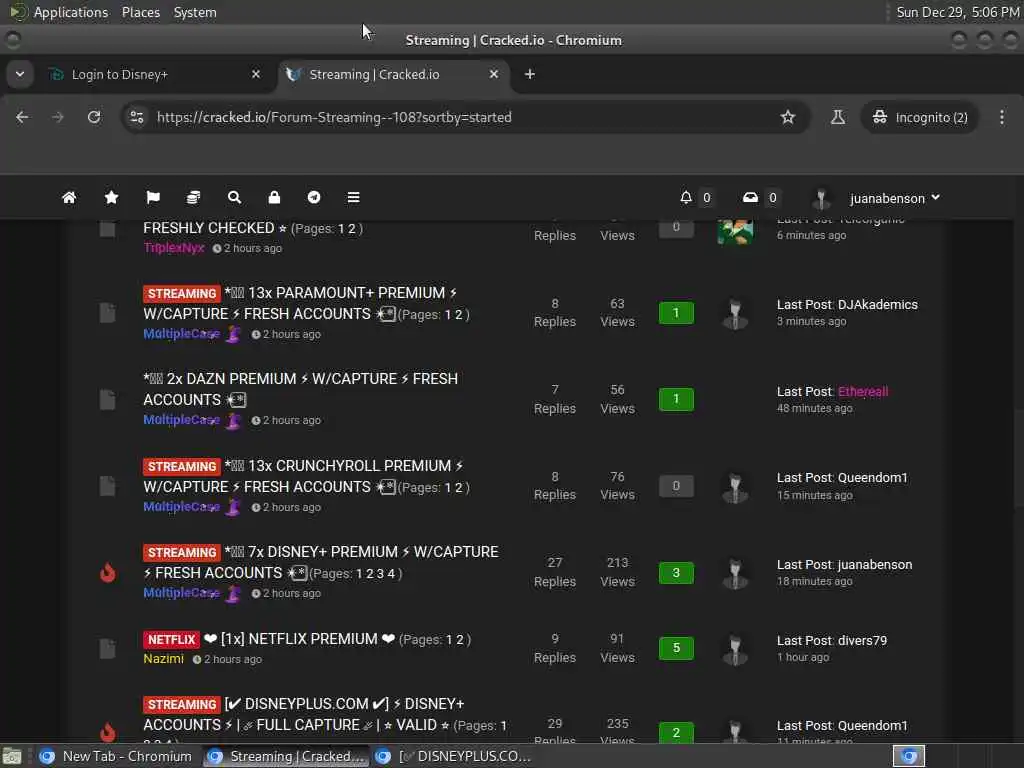
Task: Open author Nazimi profile
Action: (163, 658)
